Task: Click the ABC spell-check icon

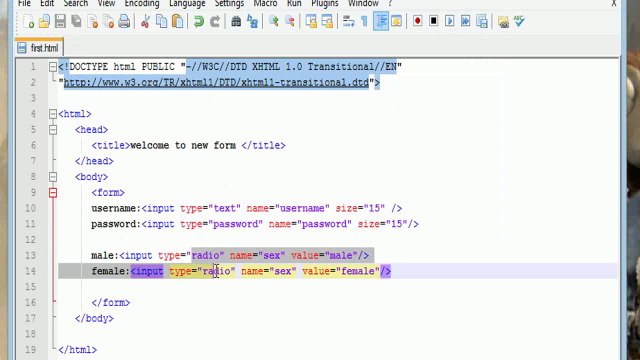Action: pyautogui.click(x=519, y=21)
